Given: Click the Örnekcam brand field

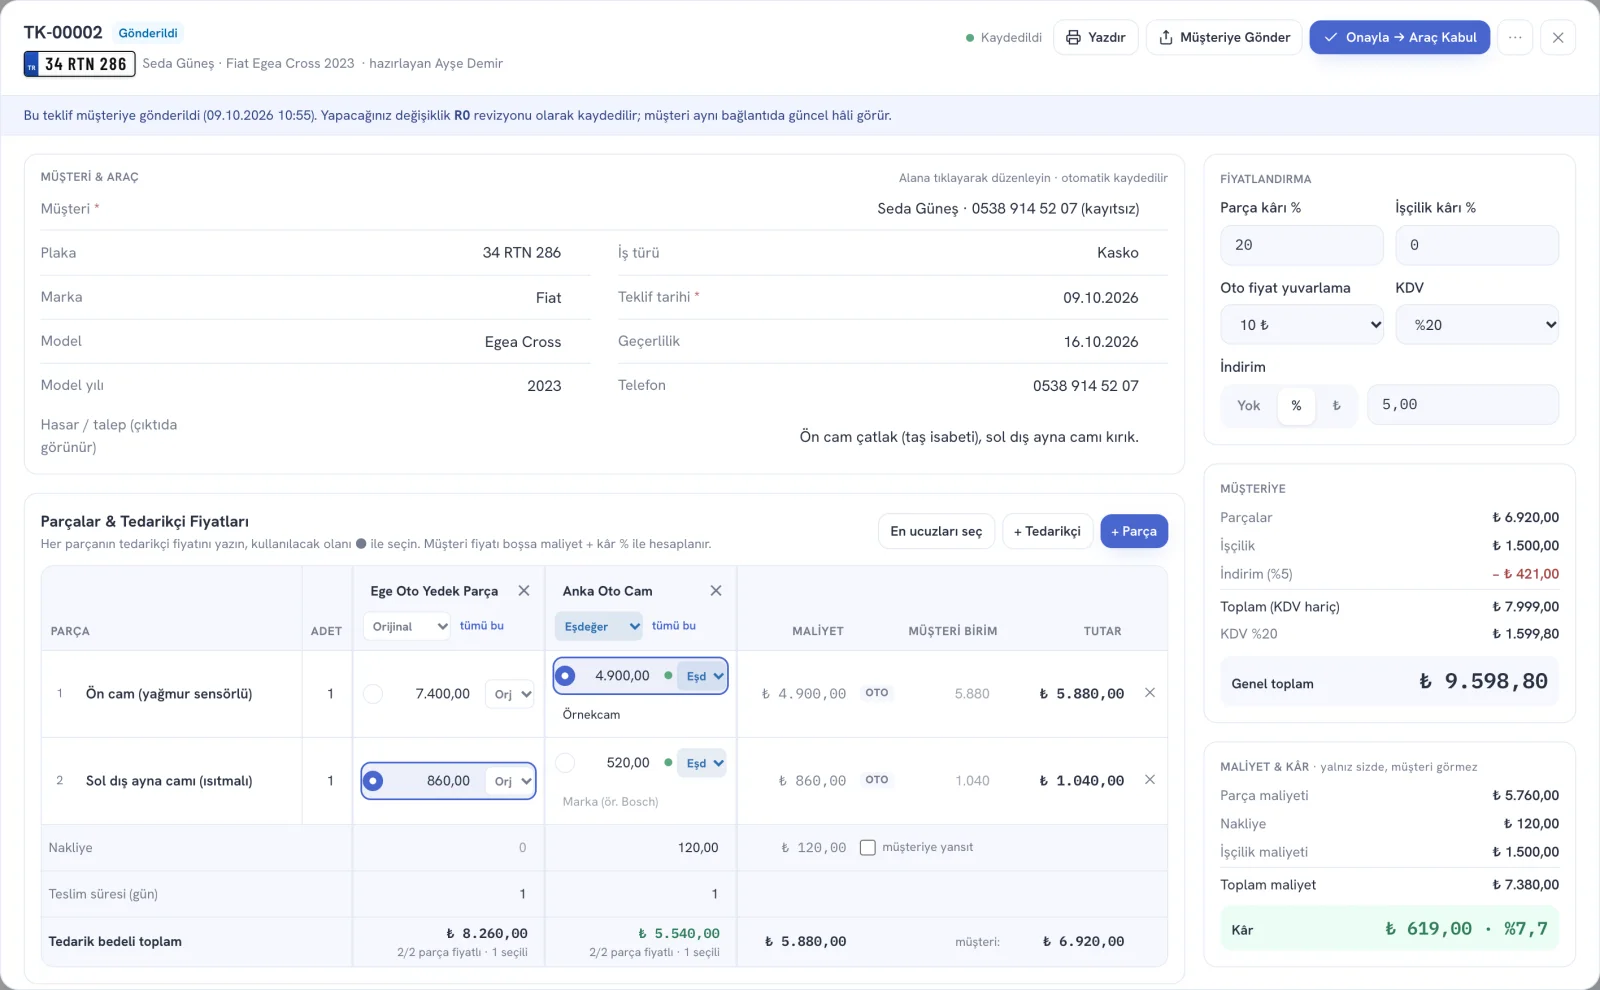Looking at the screenshot, I should click(640, 715).
